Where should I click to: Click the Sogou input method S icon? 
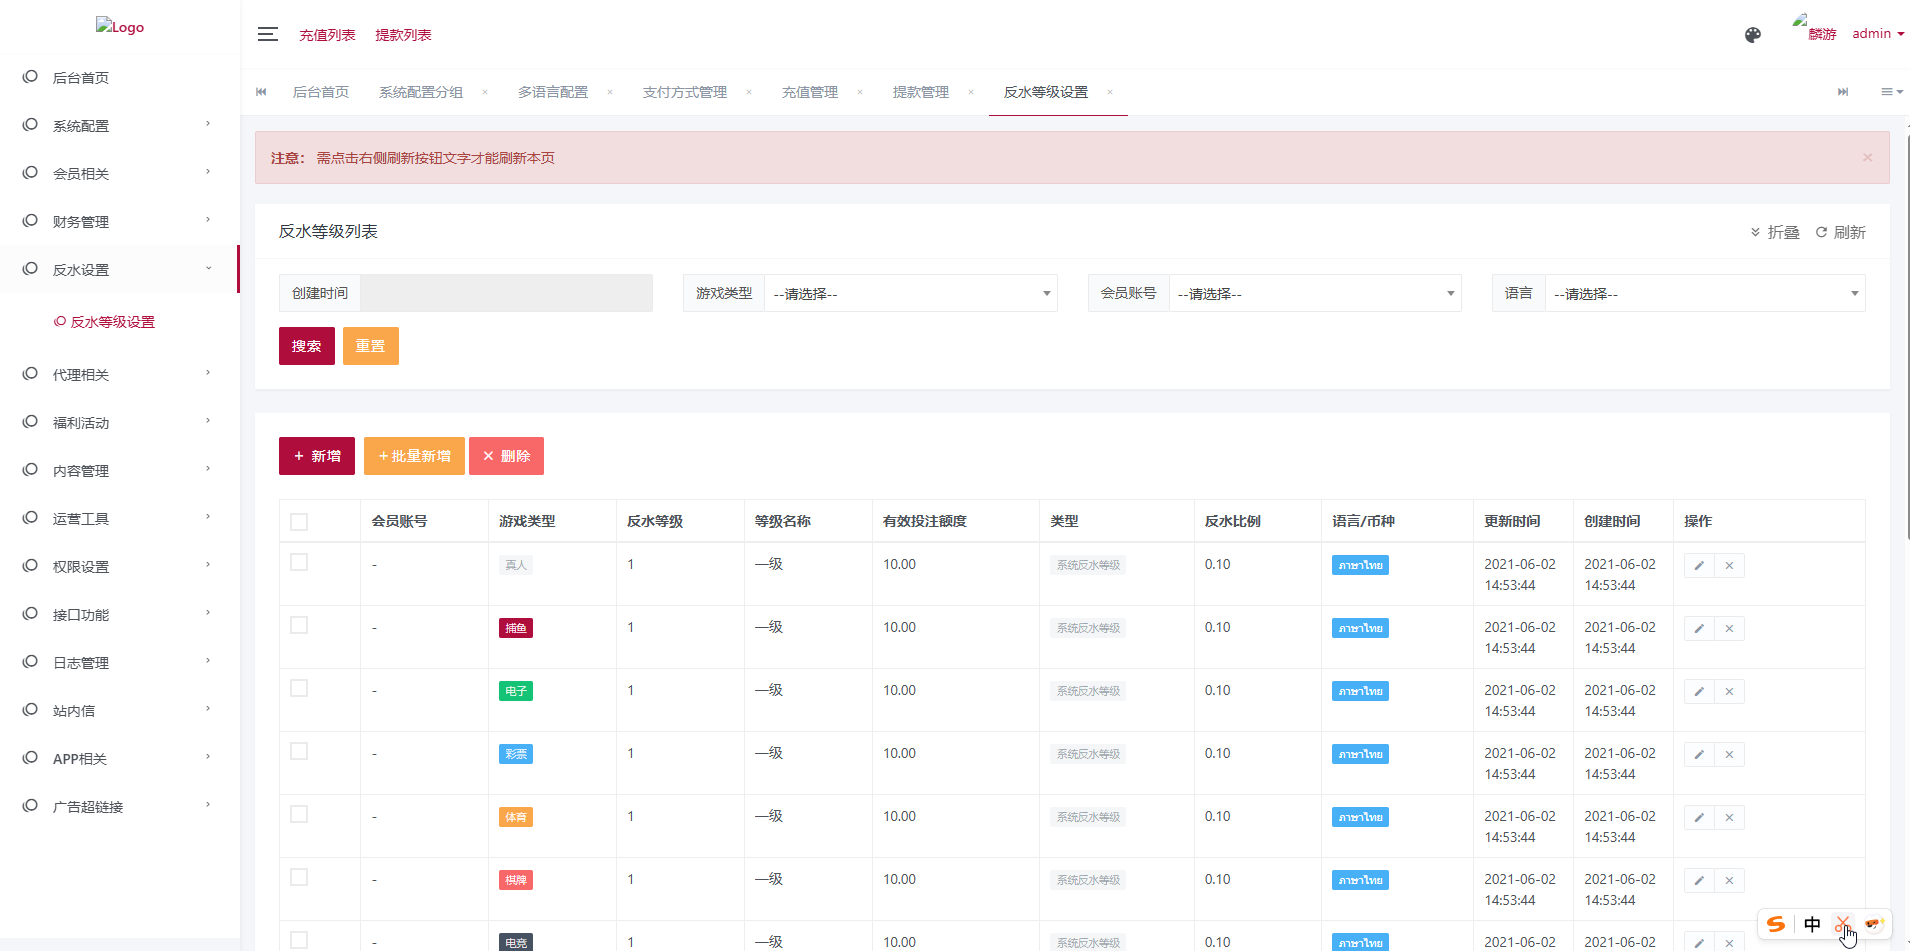click(1776, 924)
